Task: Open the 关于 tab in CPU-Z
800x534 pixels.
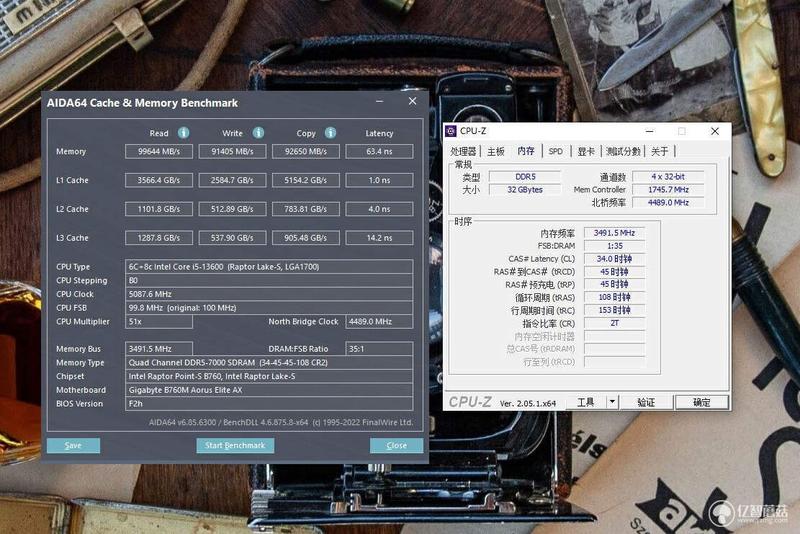Action: coord(659,151)
